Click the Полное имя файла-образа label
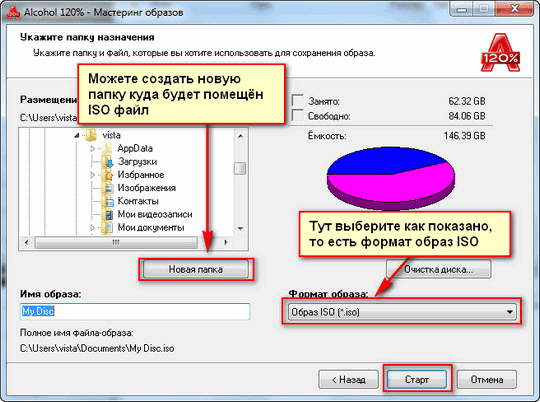The width and height of the screenshot is (540, 402). point(76,333)
